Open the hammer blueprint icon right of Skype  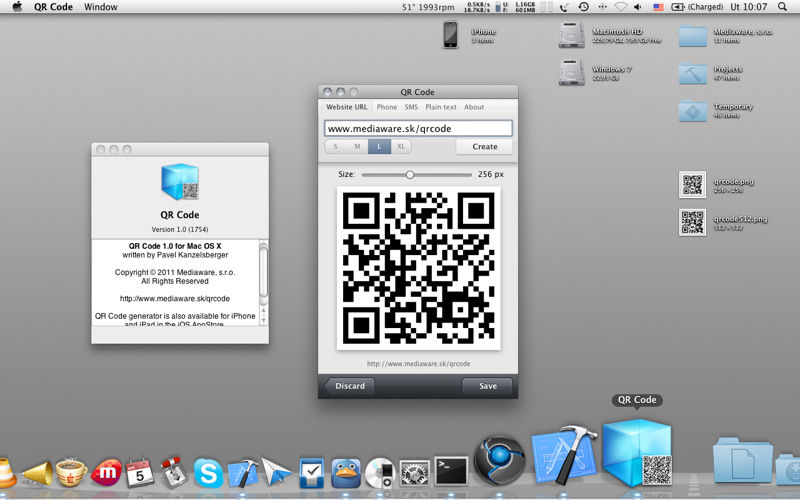click(243, 472)
